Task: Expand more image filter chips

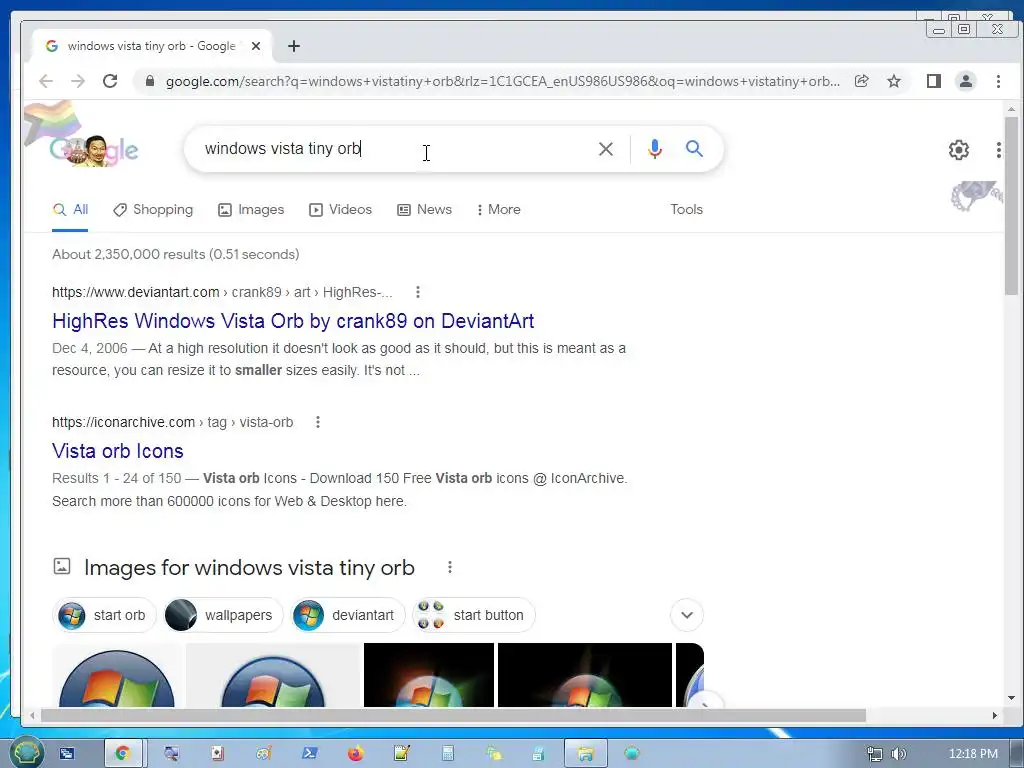Action: click(687, 615)
